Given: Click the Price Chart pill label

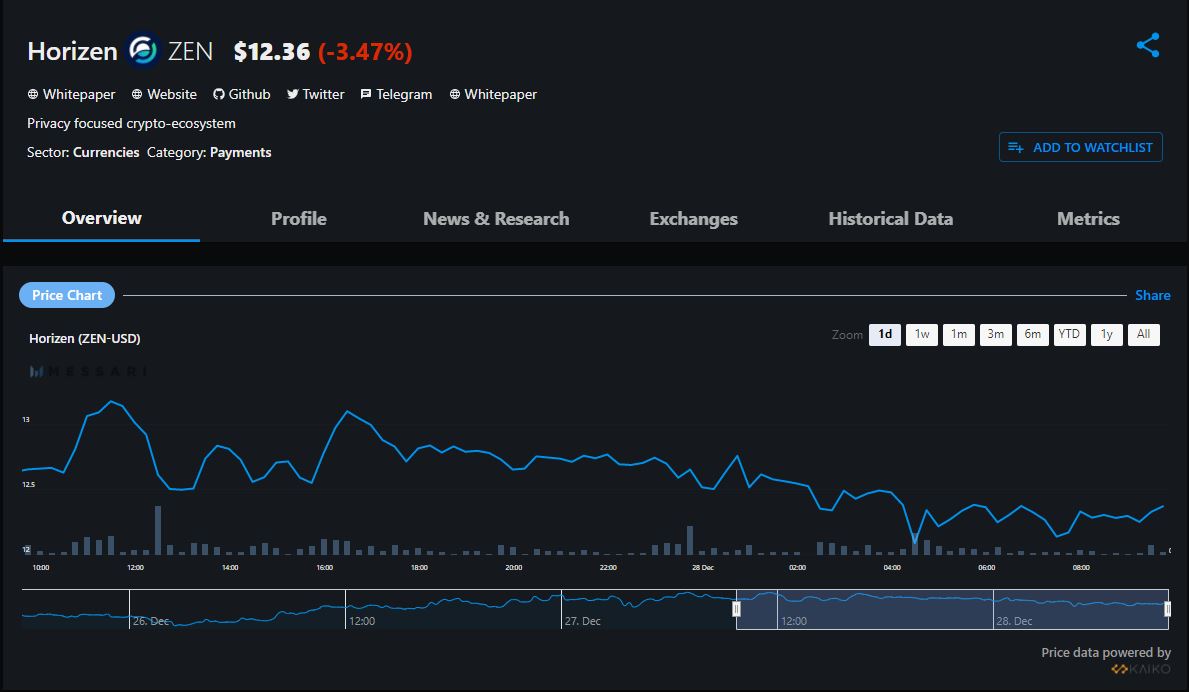Looking at the screenshot, I should 67,295.
